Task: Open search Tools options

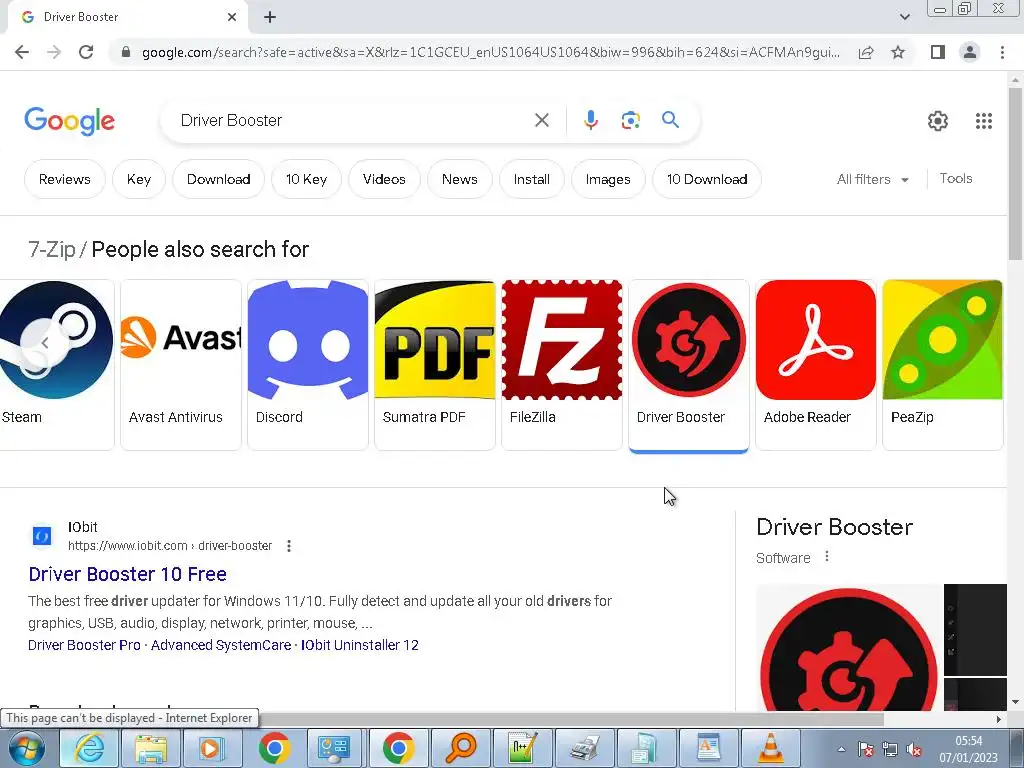Action: 955,178
